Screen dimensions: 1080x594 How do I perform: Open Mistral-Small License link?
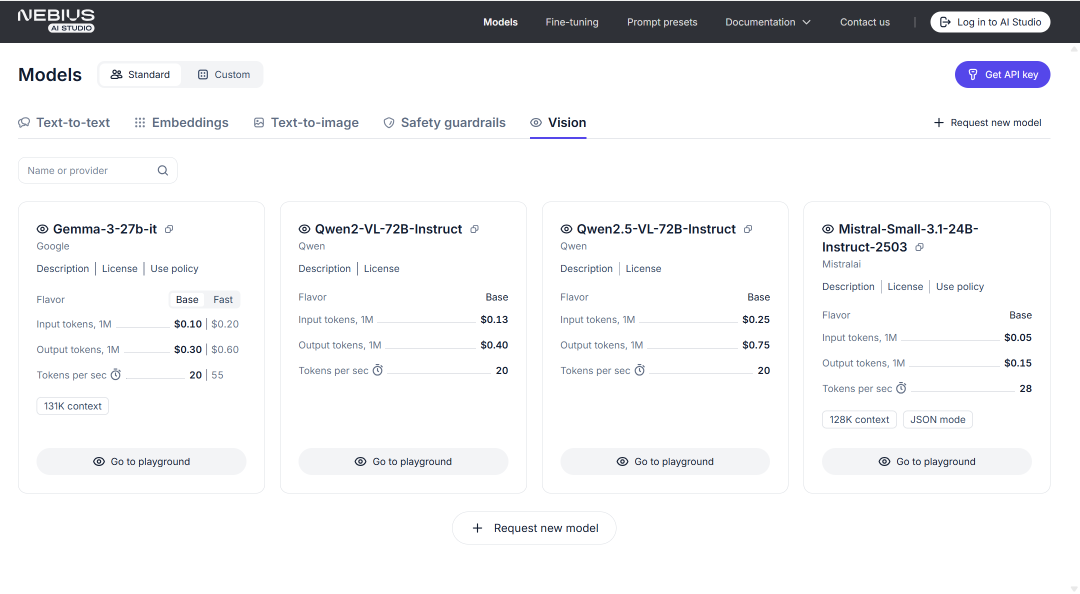point(905,287)
